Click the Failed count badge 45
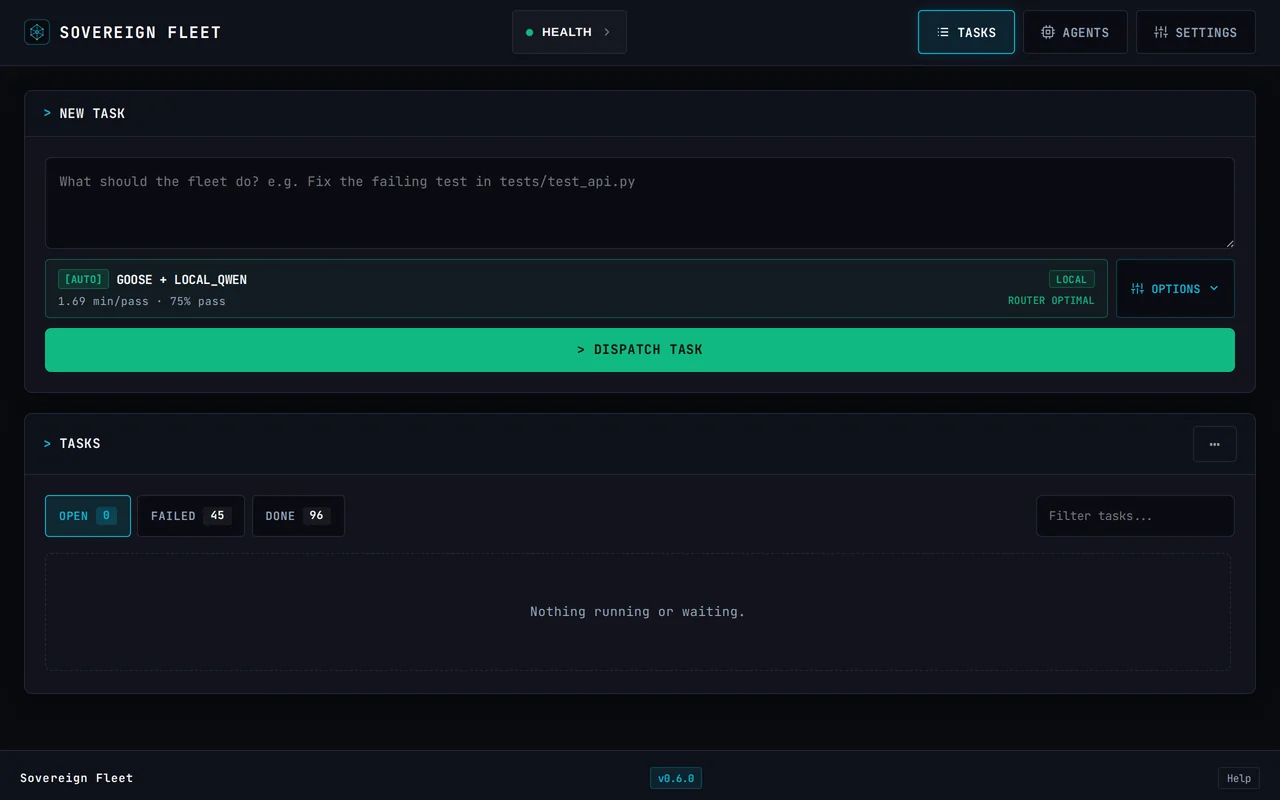 tap(217, 516)
